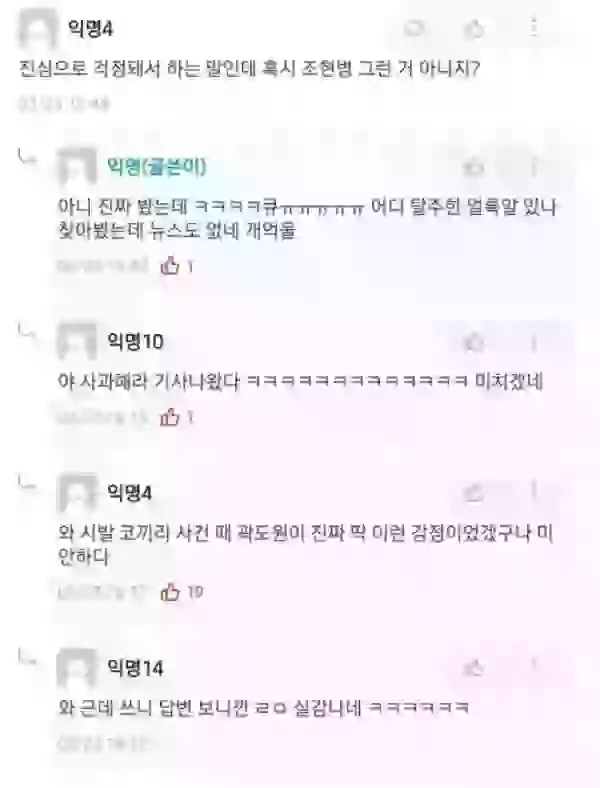Like 익명10 reply using faded thumb icon
This screenshot has width=600, height=788.
(x=473, y=343)
